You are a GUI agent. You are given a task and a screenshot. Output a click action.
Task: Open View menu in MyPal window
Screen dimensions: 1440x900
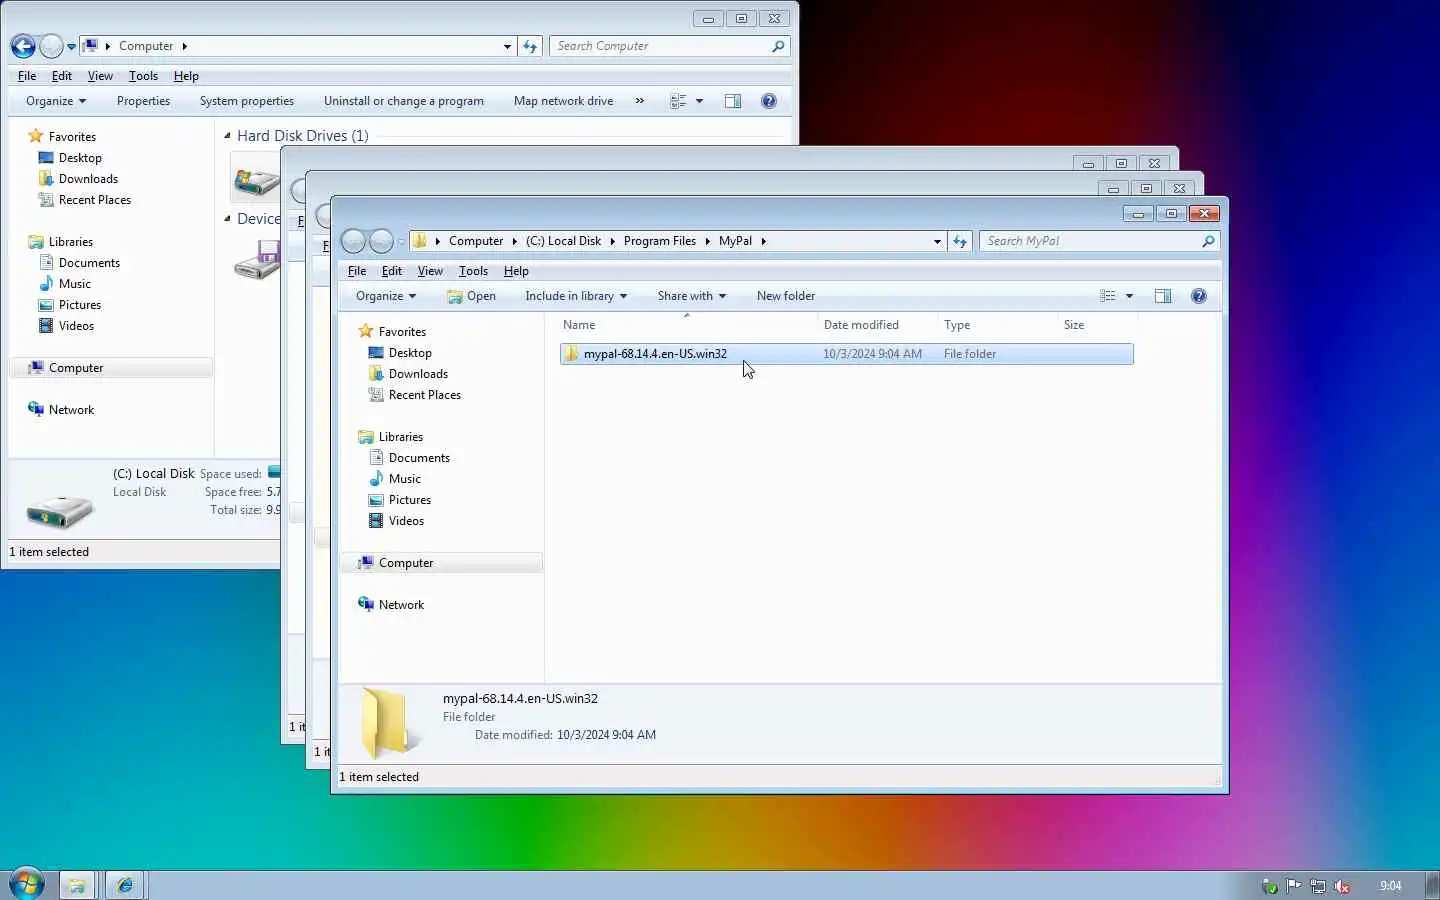[x=430, y=271]
